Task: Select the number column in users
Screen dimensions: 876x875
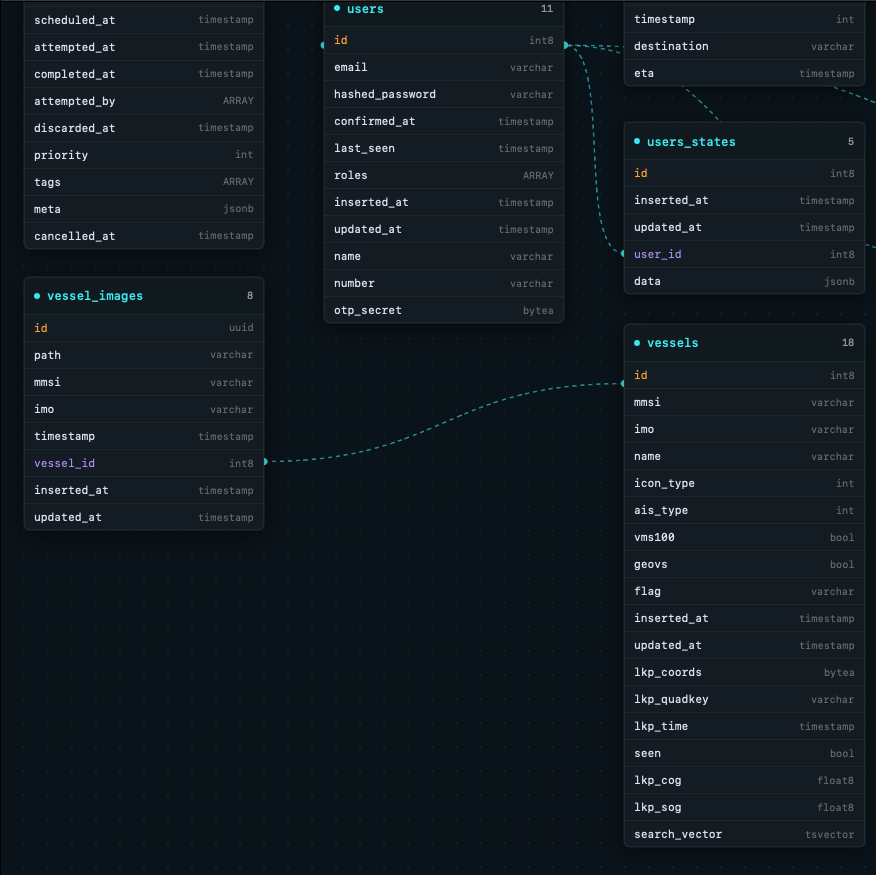Action: 444,283
